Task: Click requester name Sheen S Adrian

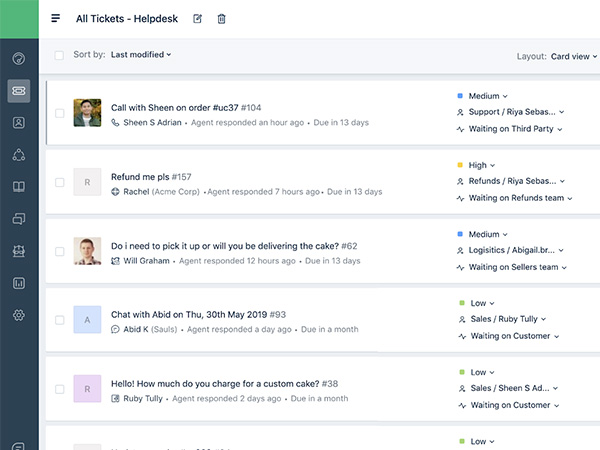Action: 152,123
